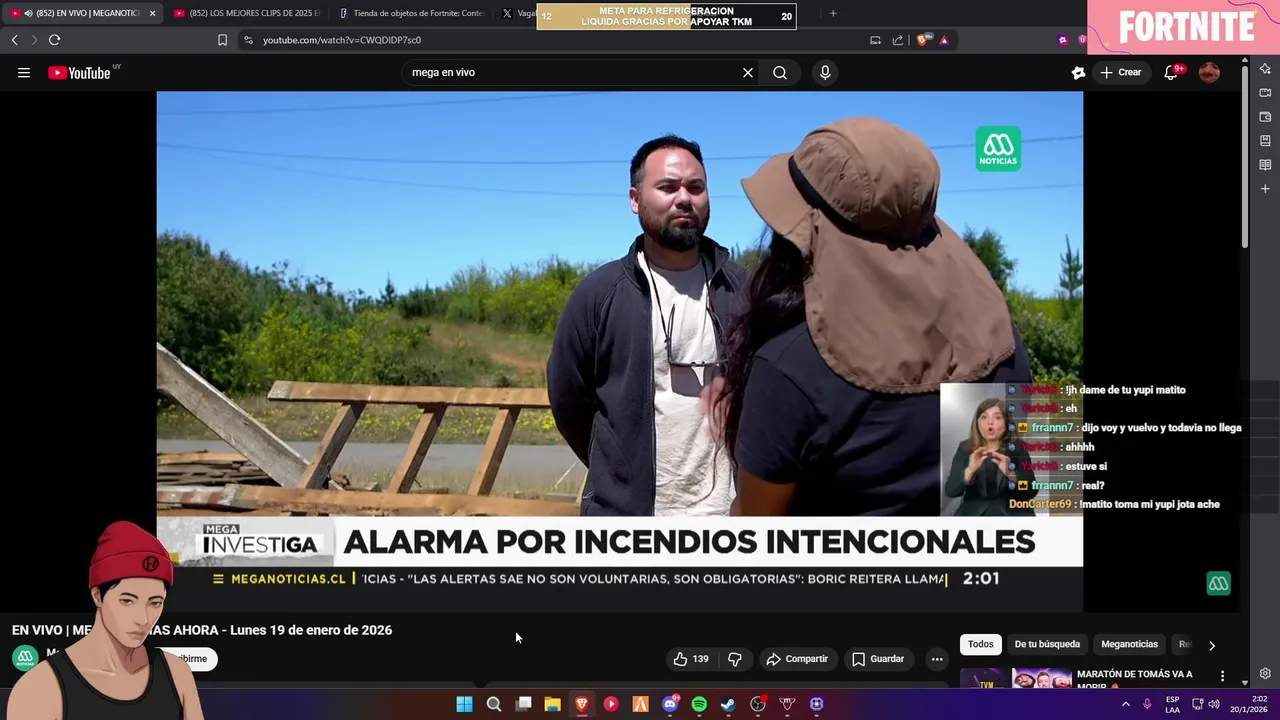The image size is (1280, 720).
Task: Open bookmarks panel in sidebar
Action: click(x=1265, y=141)
